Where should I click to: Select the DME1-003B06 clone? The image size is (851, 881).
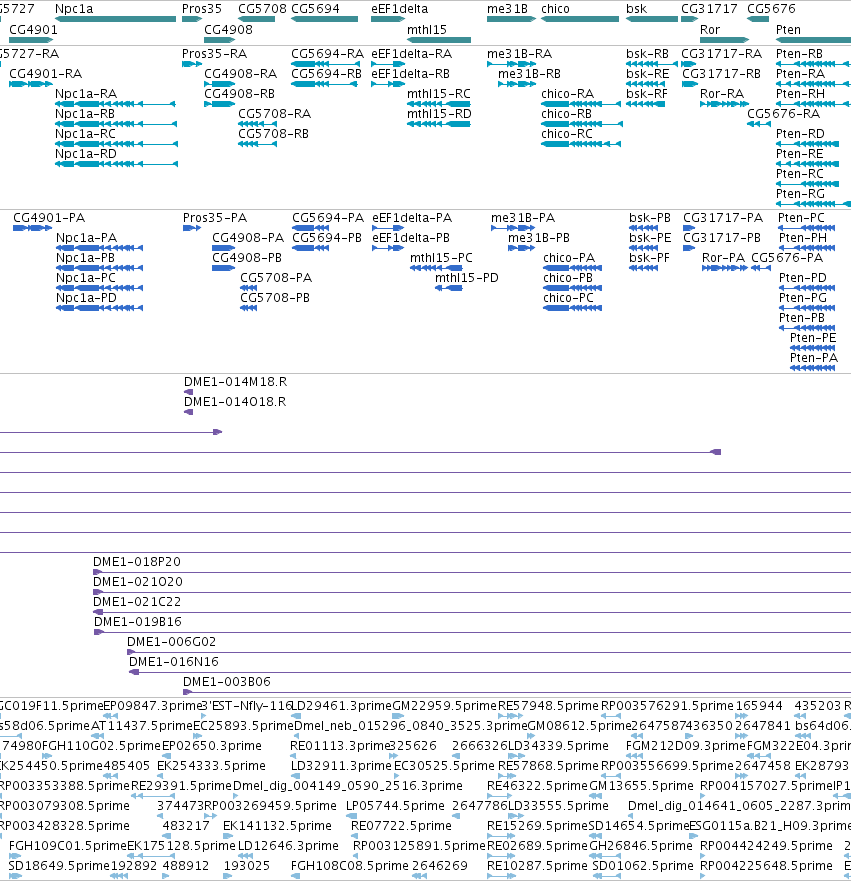coord(517,692)
